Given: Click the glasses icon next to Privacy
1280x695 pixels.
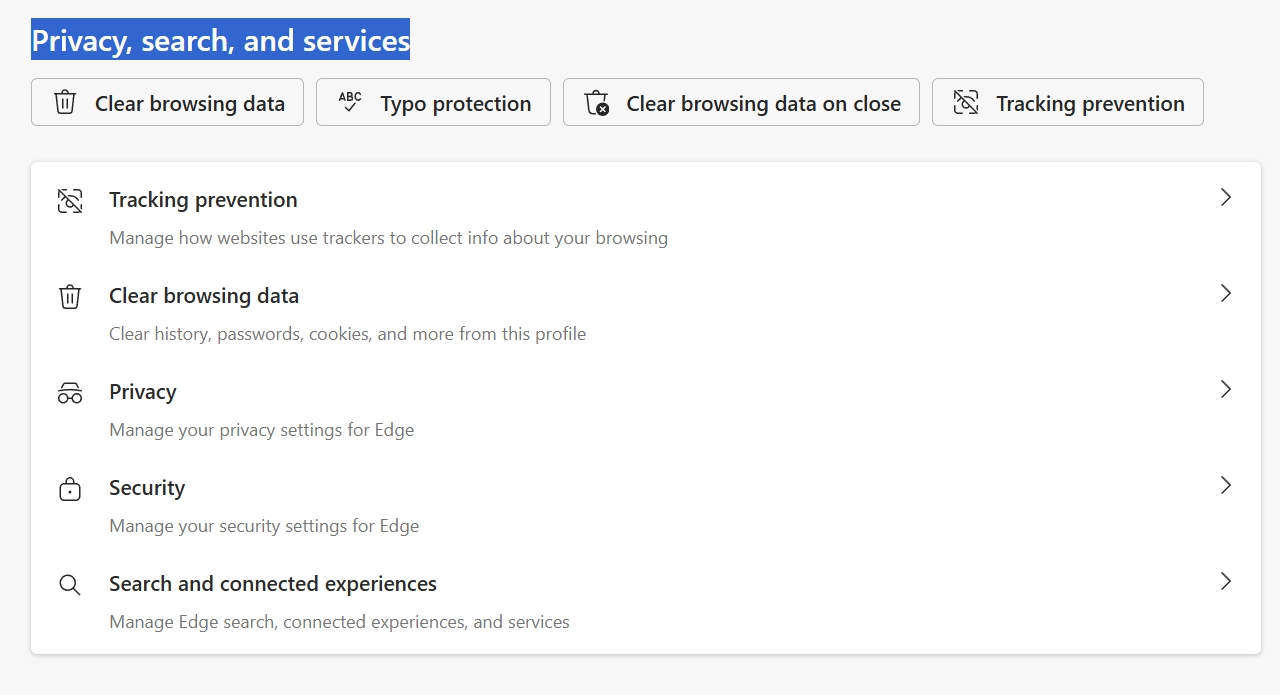Looking at the screenshot, I should click(x=69, y=391).
